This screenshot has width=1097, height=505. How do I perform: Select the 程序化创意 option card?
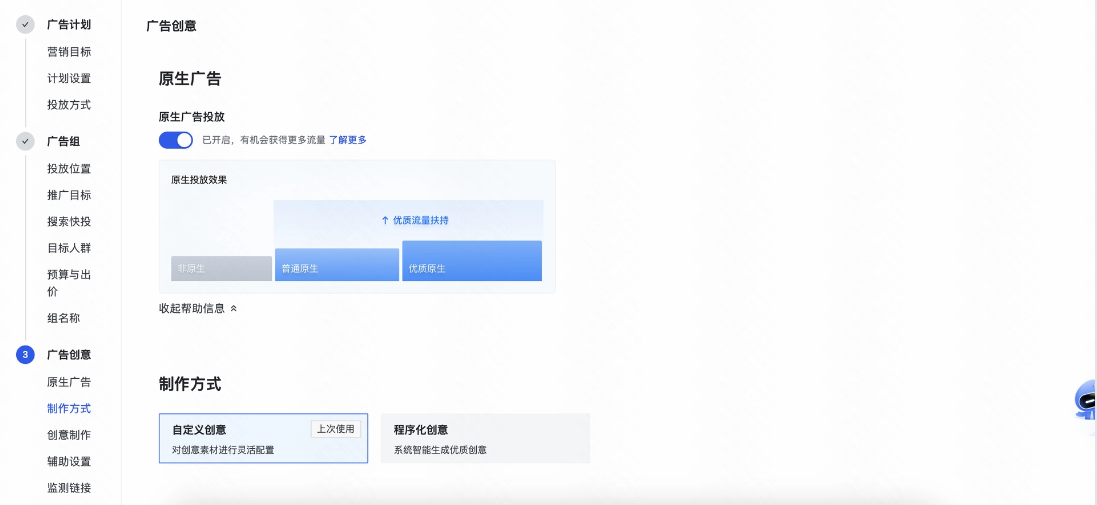point(485,439)
